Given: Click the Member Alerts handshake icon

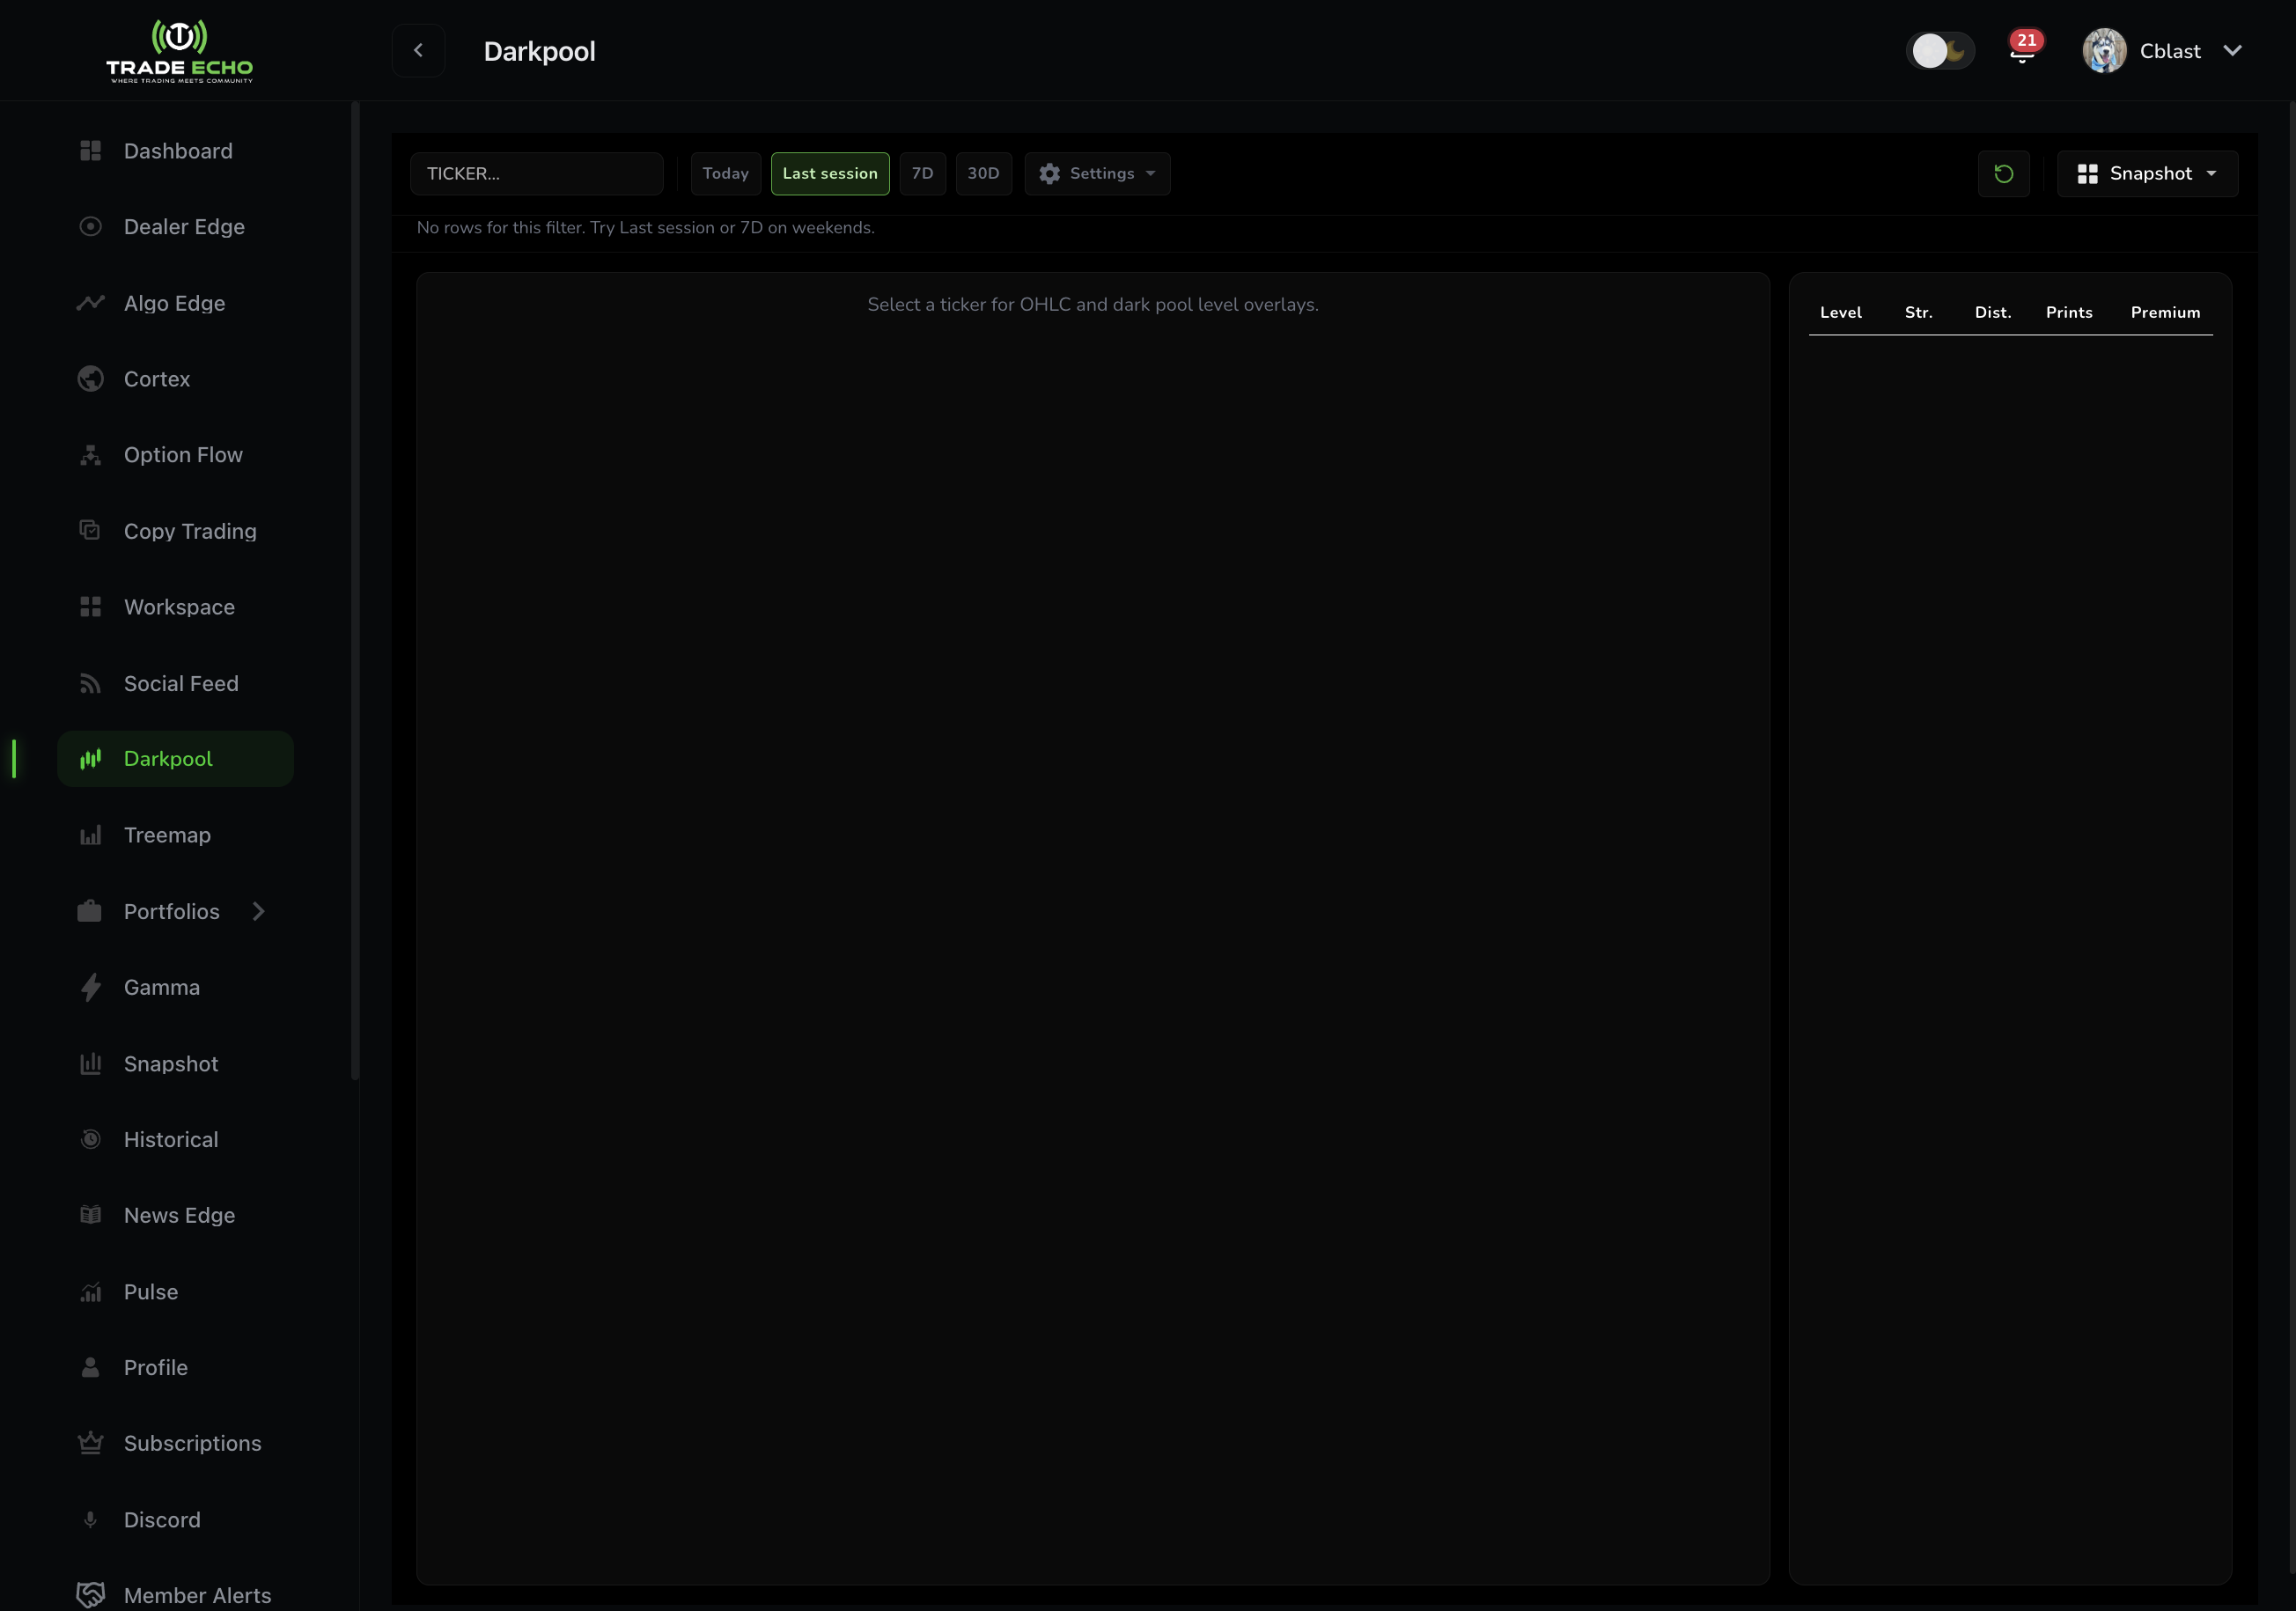Looking at the screenshot, I should [x=90, y=1595].
